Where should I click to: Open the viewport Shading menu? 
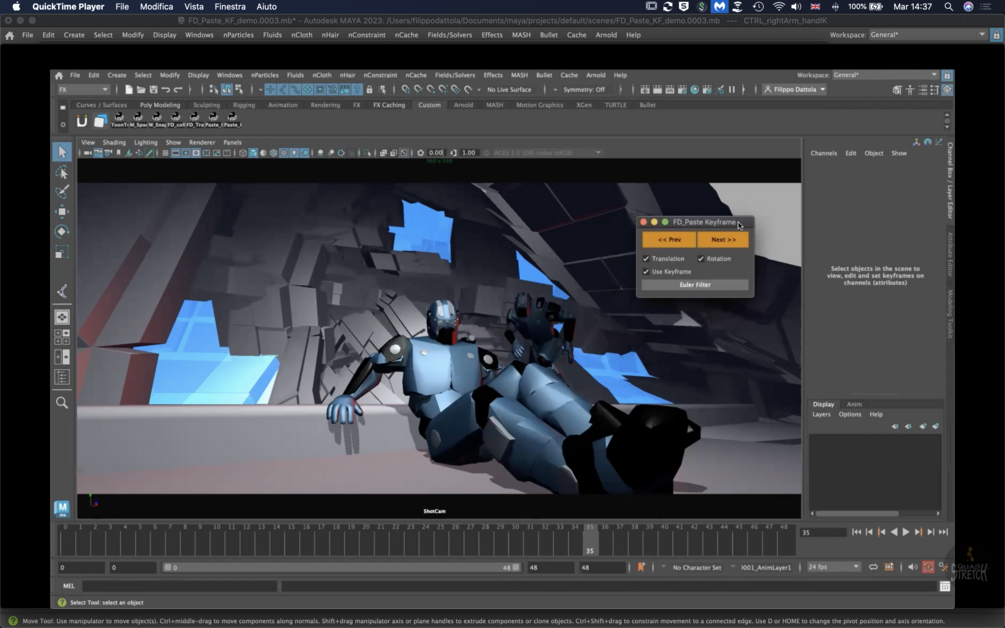click(x=114, y=142)
